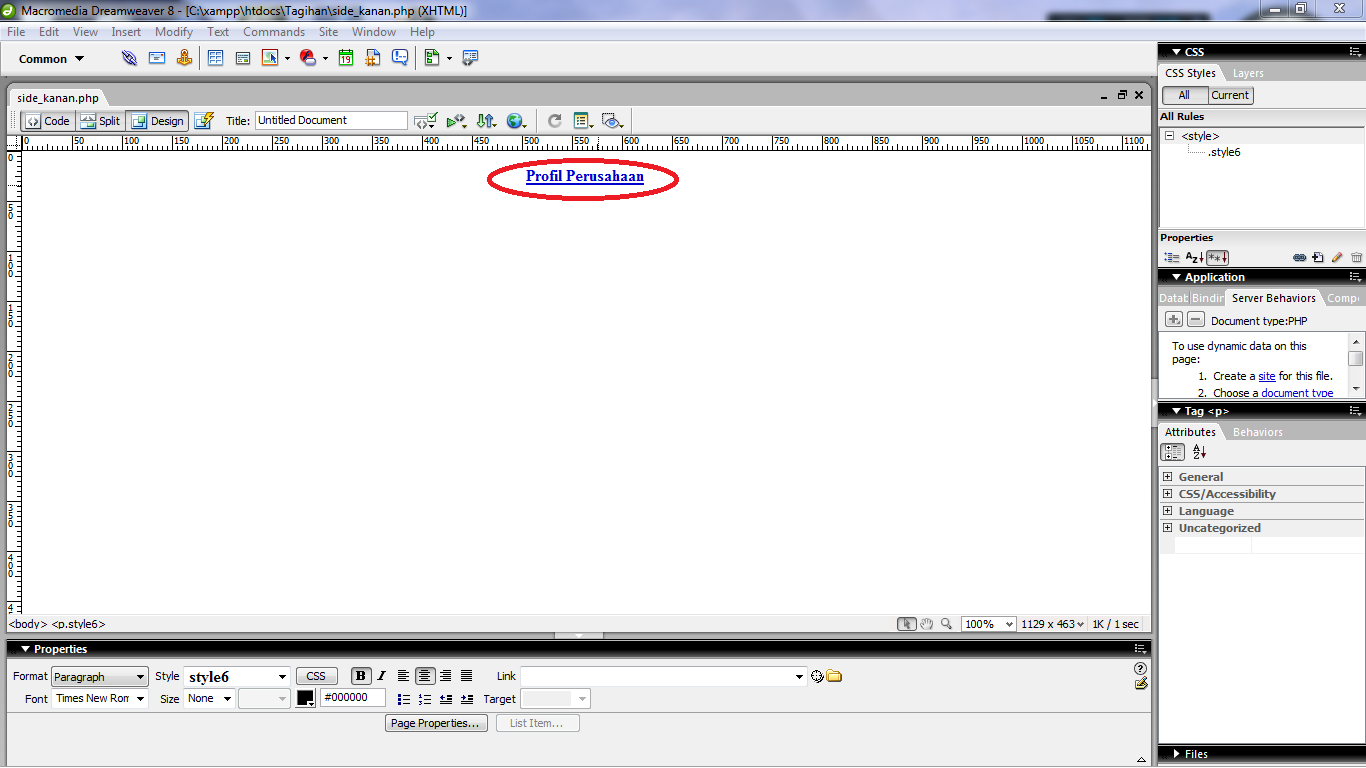Insert a Named Anchor

[x=184, y=57]
